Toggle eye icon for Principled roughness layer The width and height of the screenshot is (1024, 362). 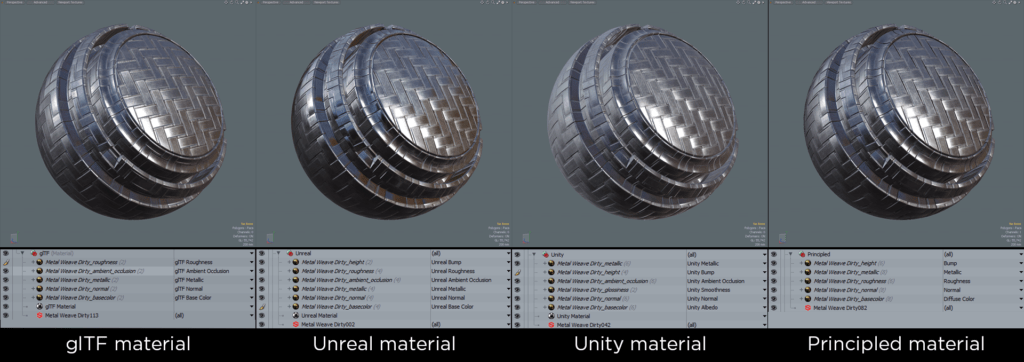click(x=774, y=281)
